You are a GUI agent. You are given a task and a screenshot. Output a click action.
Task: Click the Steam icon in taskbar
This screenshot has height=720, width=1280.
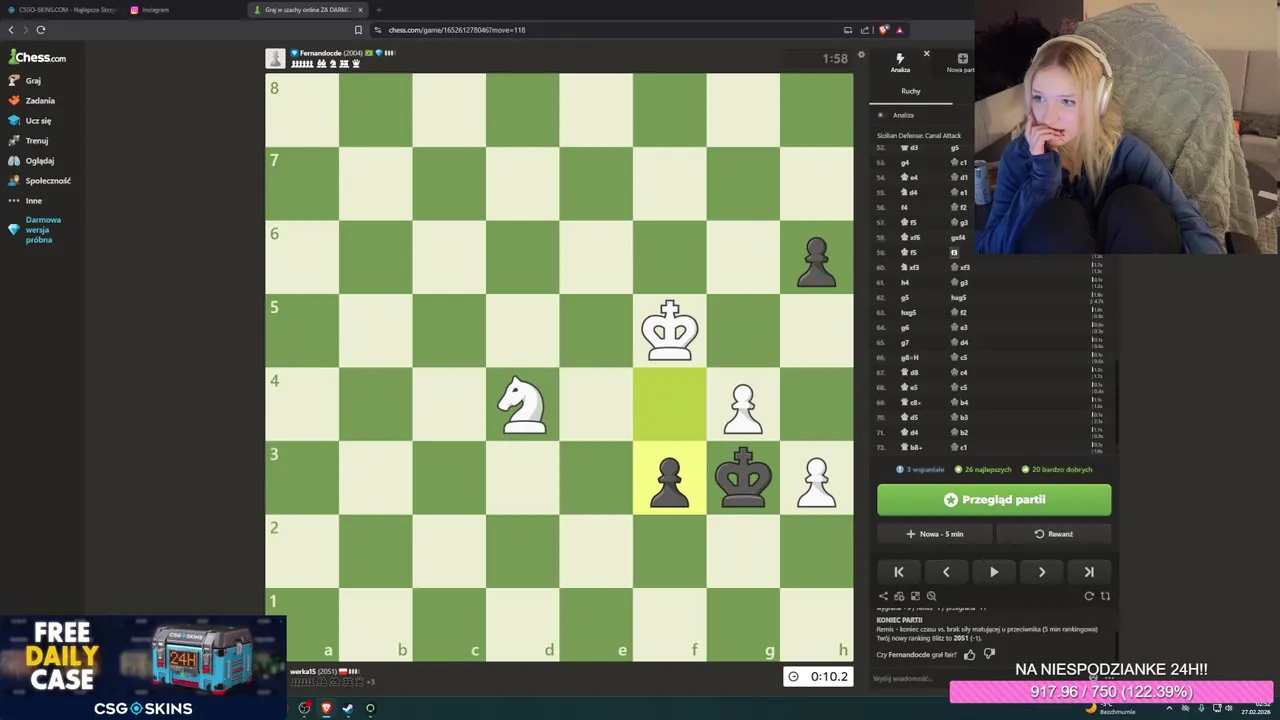tap(347, 708)
